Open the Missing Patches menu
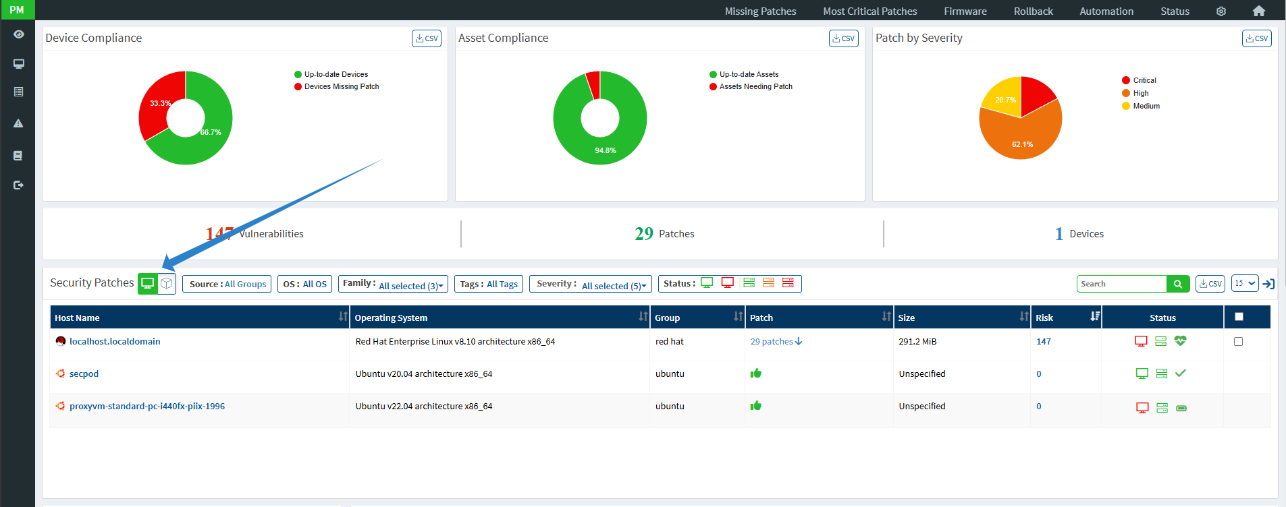Image resolution: width=1286 pixels, height=507 pixels. click(760, 11)
